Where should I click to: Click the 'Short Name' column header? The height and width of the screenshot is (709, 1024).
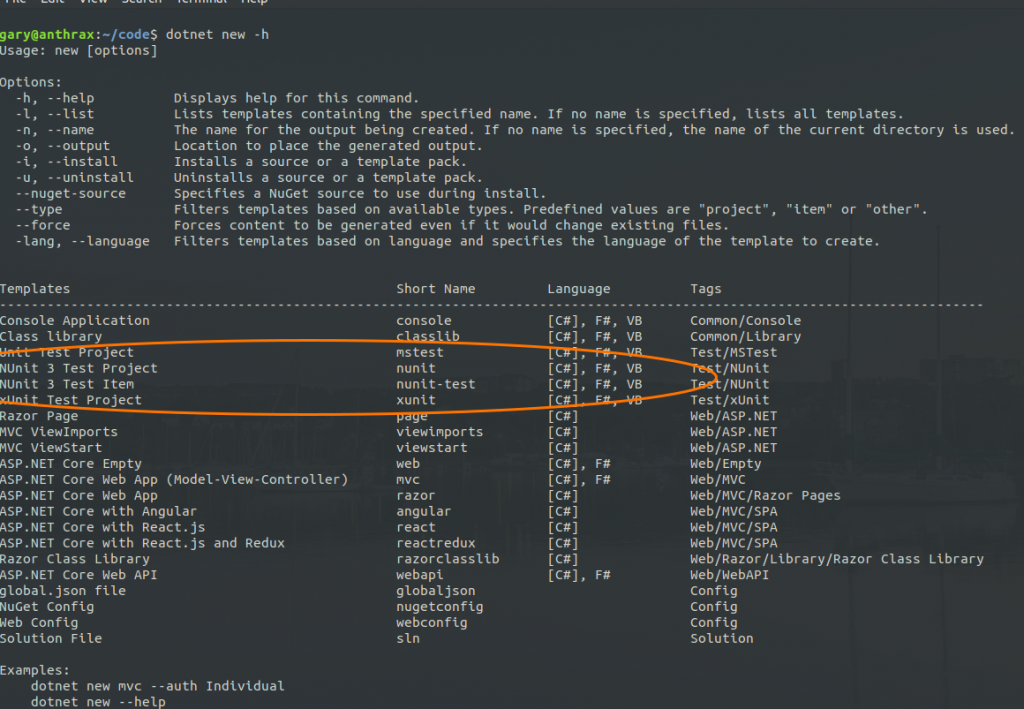point(436,289)
